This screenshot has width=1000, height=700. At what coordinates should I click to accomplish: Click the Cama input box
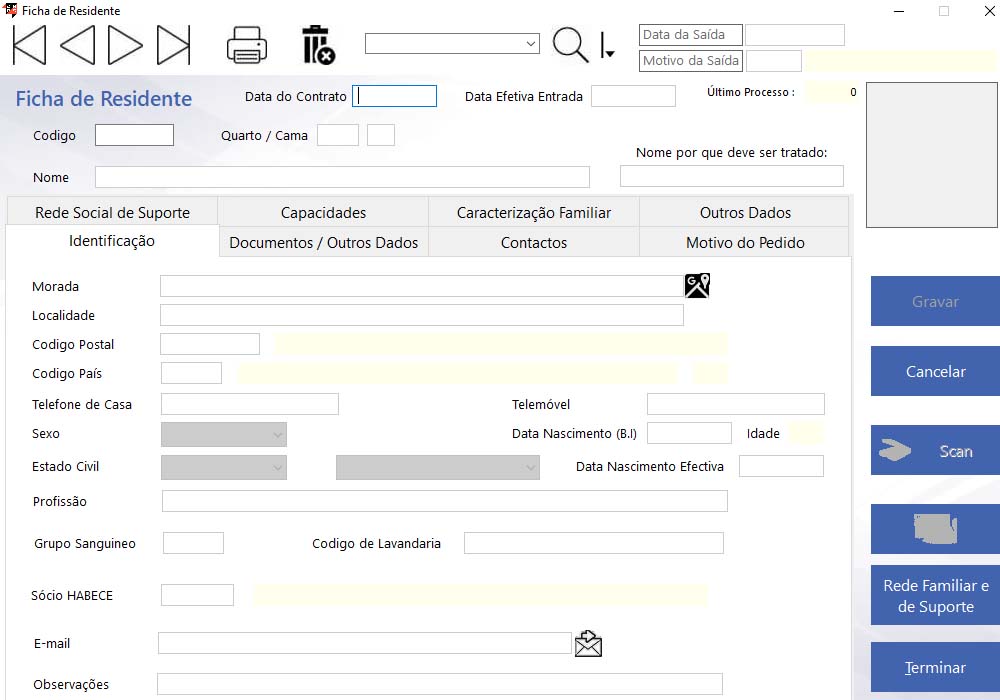point(381,135)
